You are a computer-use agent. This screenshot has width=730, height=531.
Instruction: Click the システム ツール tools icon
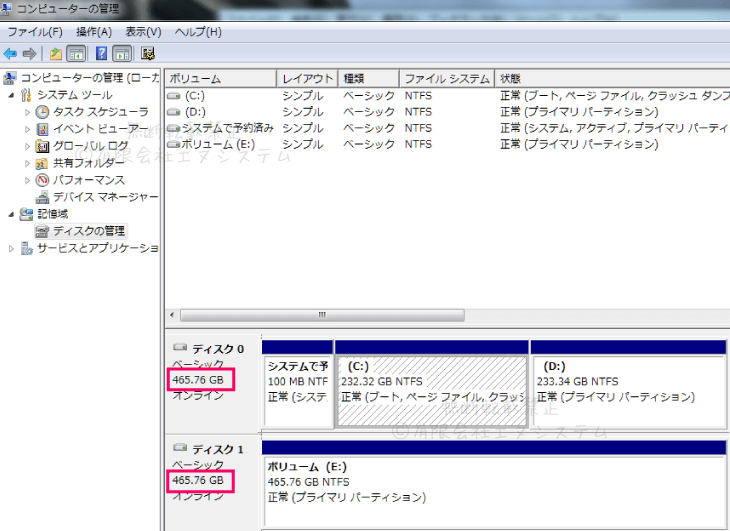click(x=27, y=95)
